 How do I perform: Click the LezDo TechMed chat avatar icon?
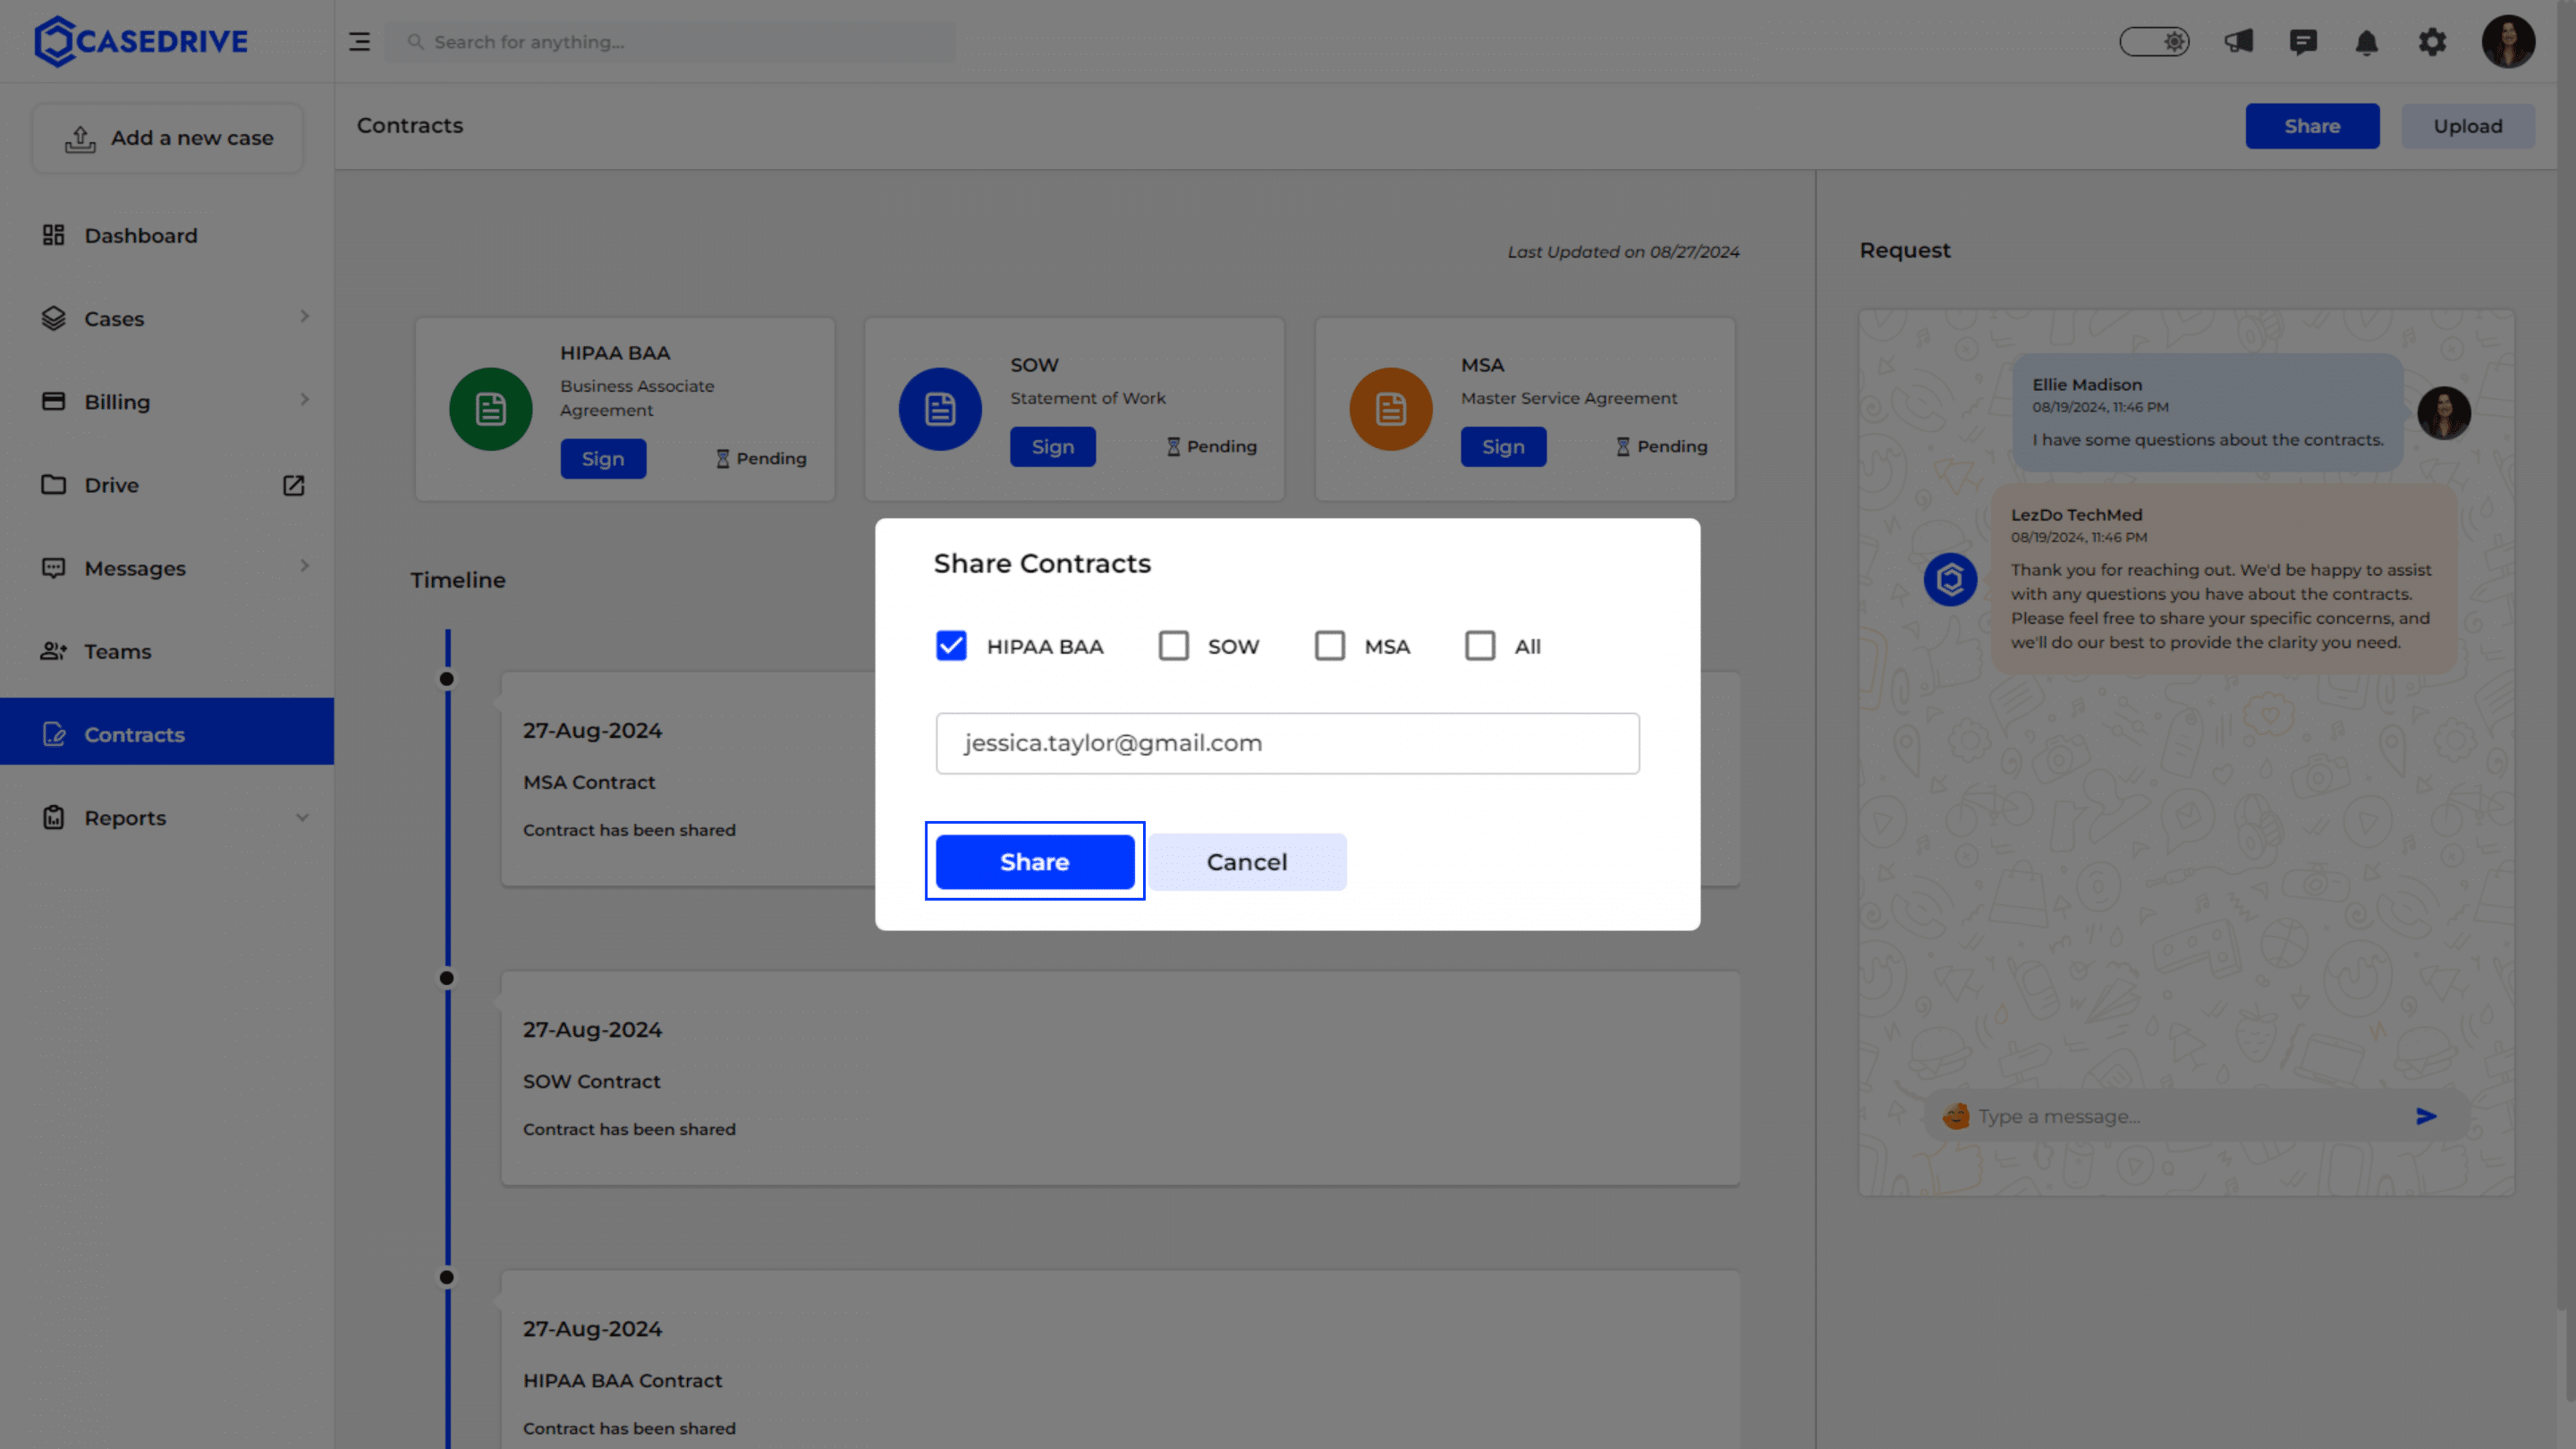tap(1950, 579)
